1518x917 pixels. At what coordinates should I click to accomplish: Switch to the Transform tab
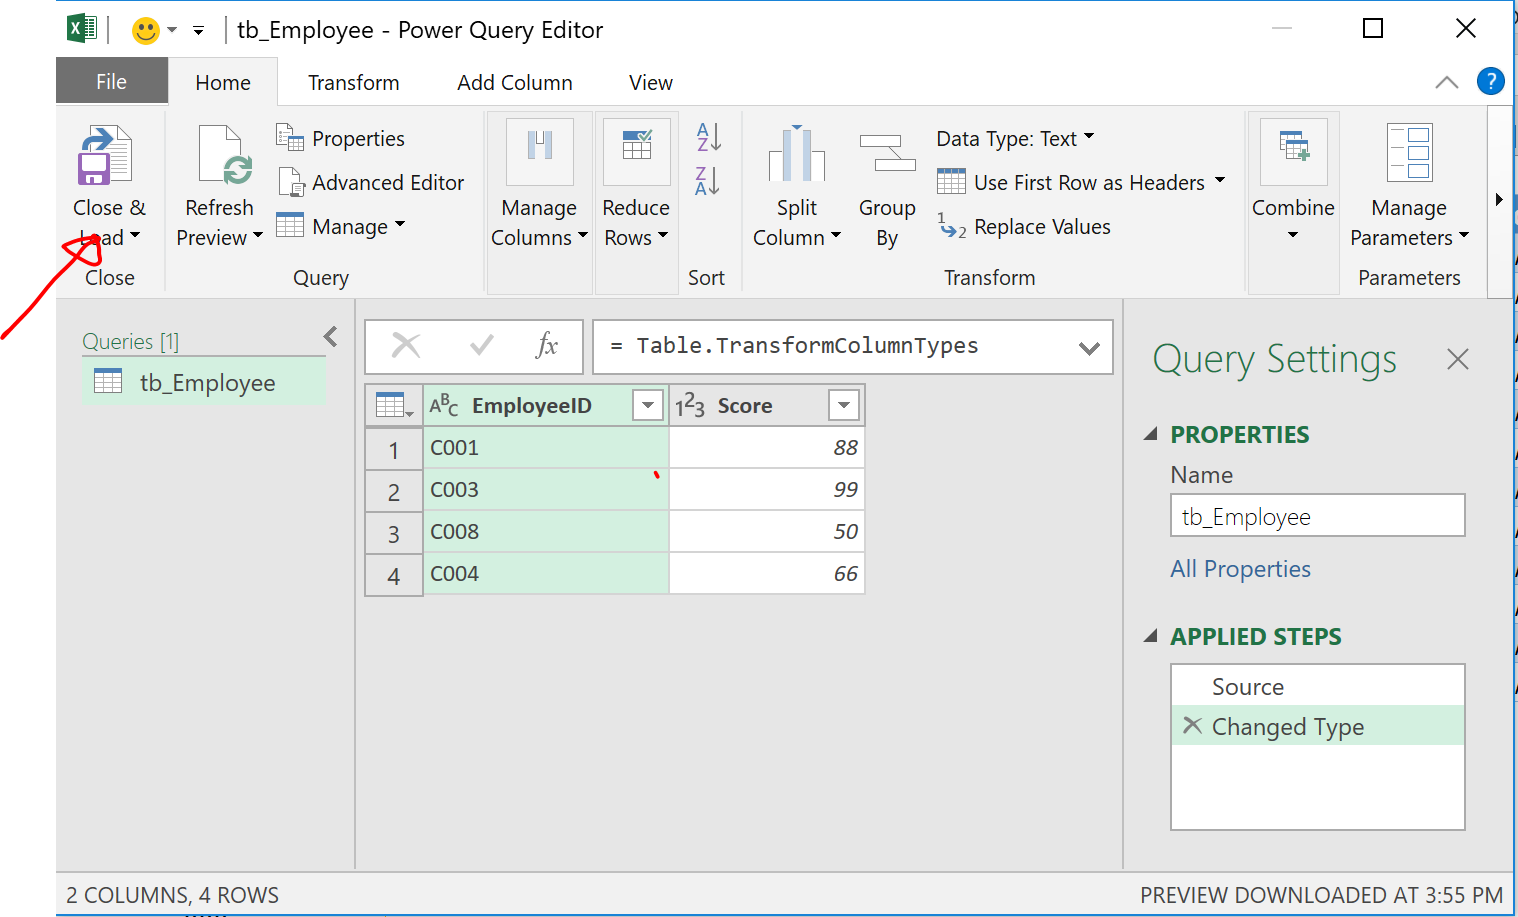pos(353,83)
